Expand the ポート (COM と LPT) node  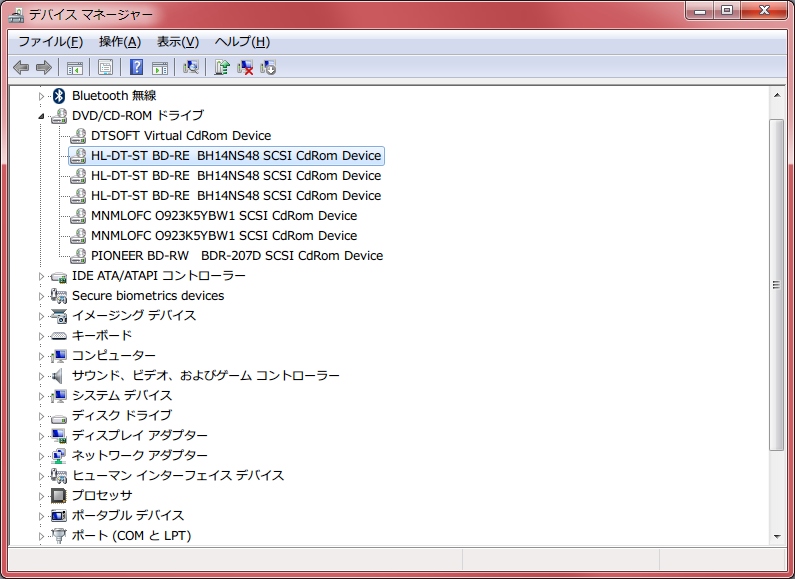click(x=42, y=536)
